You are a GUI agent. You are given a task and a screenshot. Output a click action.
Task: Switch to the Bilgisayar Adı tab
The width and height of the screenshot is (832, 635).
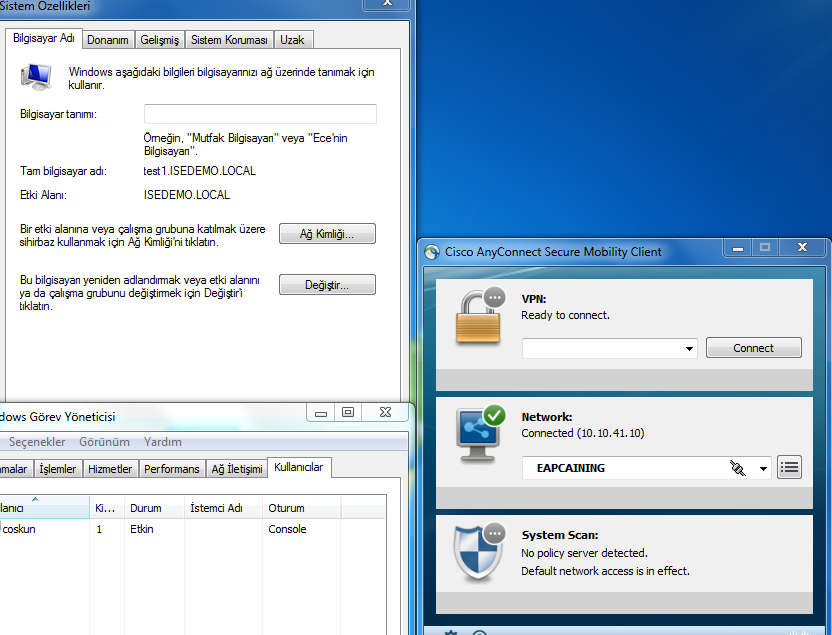point(44,38)
